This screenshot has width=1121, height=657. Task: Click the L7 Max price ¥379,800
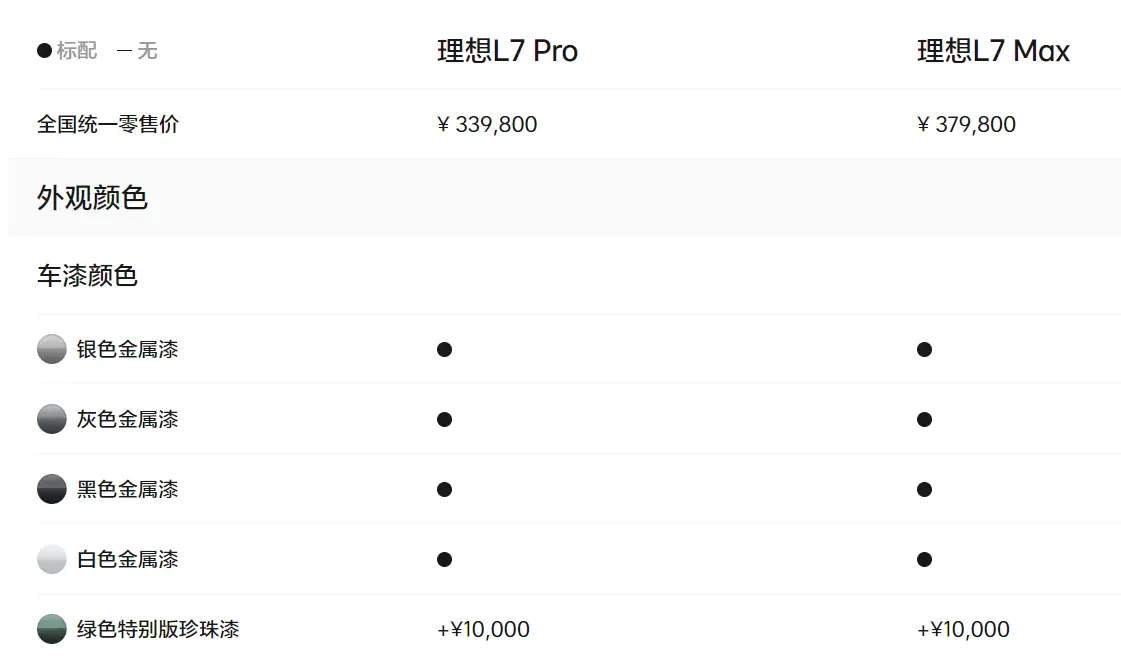click(966, 124)
